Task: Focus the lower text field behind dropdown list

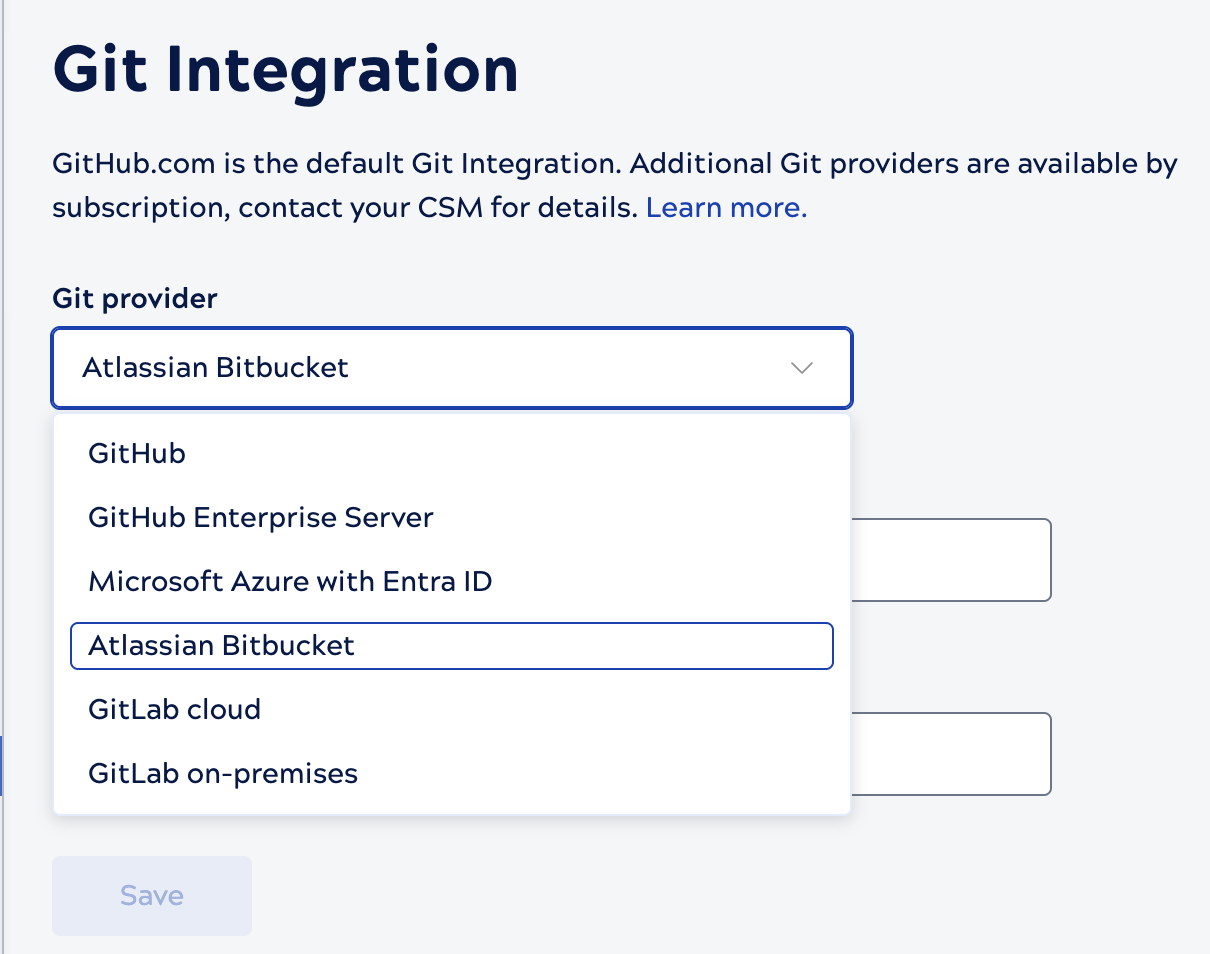Action: 950,754
